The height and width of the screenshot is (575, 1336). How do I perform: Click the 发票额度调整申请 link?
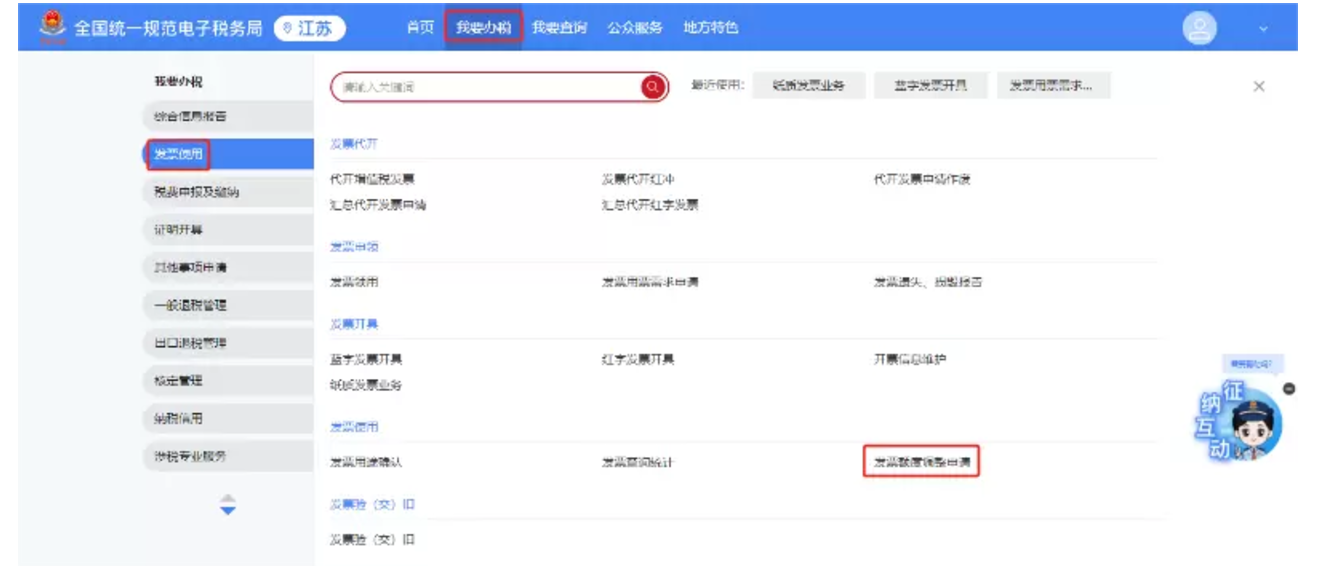pyautogui.click(x=921, y=462)
